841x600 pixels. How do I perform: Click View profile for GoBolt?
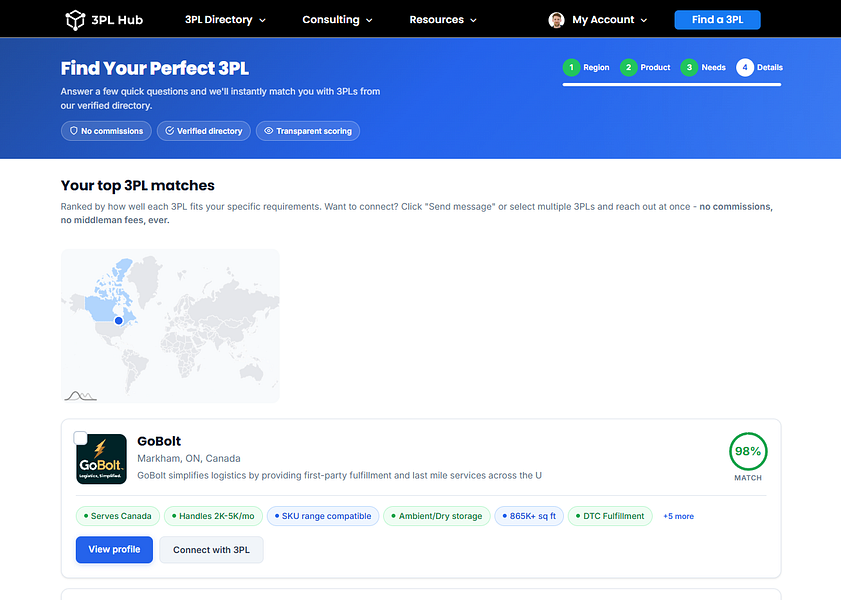(114, 550)
